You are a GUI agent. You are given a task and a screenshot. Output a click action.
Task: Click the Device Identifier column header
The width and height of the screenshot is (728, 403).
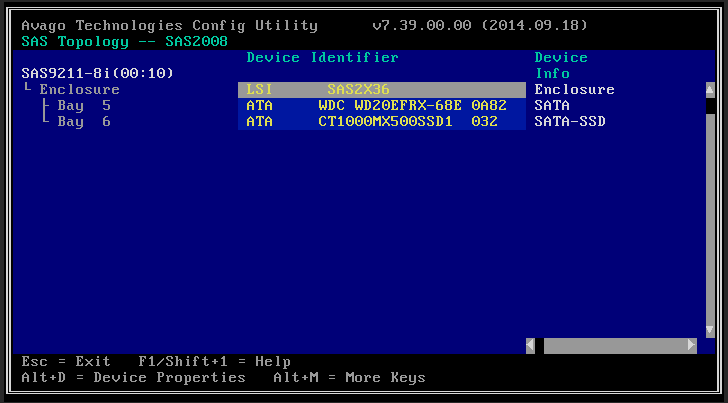[x=322, y=58]
